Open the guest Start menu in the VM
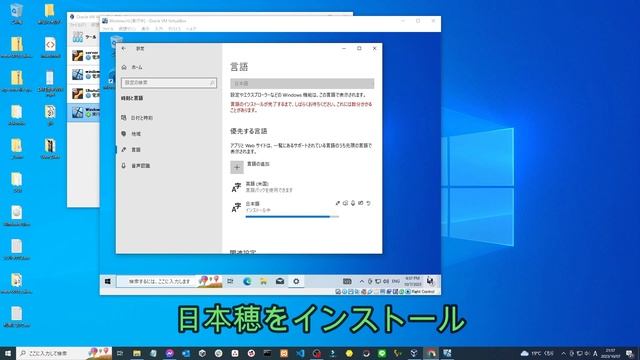This screenshot has width=640, height=360. pyautogui.click(x=108, y=281)
